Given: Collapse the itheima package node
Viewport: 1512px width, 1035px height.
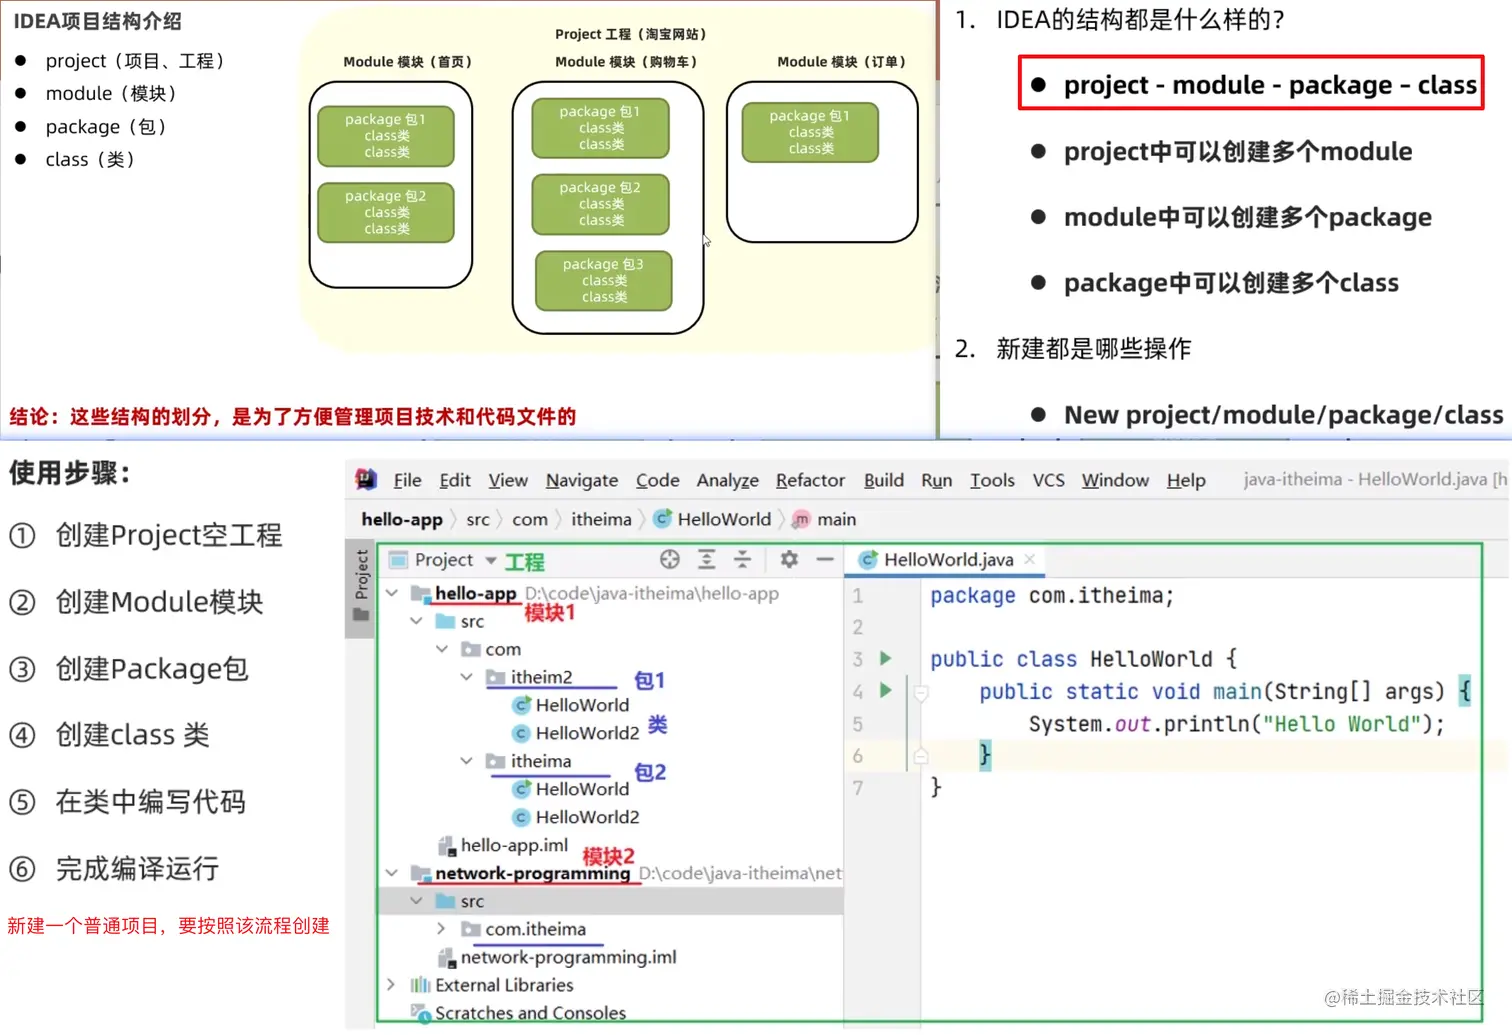Looking at the screenshot, I should point(467,761).
